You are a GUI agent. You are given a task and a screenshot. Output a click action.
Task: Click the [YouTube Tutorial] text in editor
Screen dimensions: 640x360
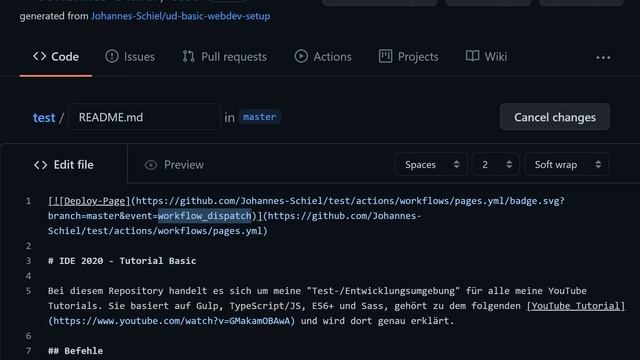[x=576, y=306]
